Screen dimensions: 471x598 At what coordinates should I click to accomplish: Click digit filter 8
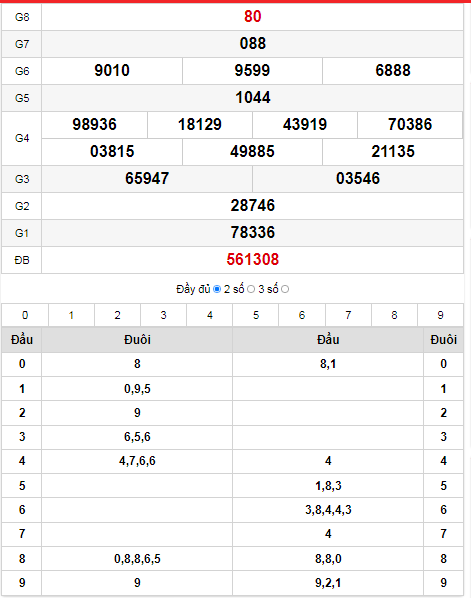click(394, 315)
